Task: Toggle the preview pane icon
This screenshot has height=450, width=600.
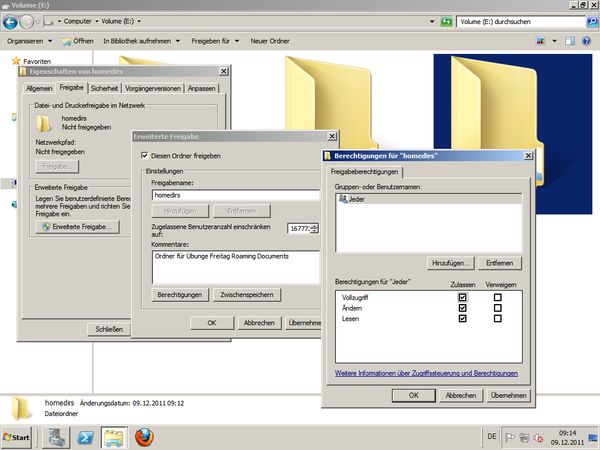Action: click(568, 41)
